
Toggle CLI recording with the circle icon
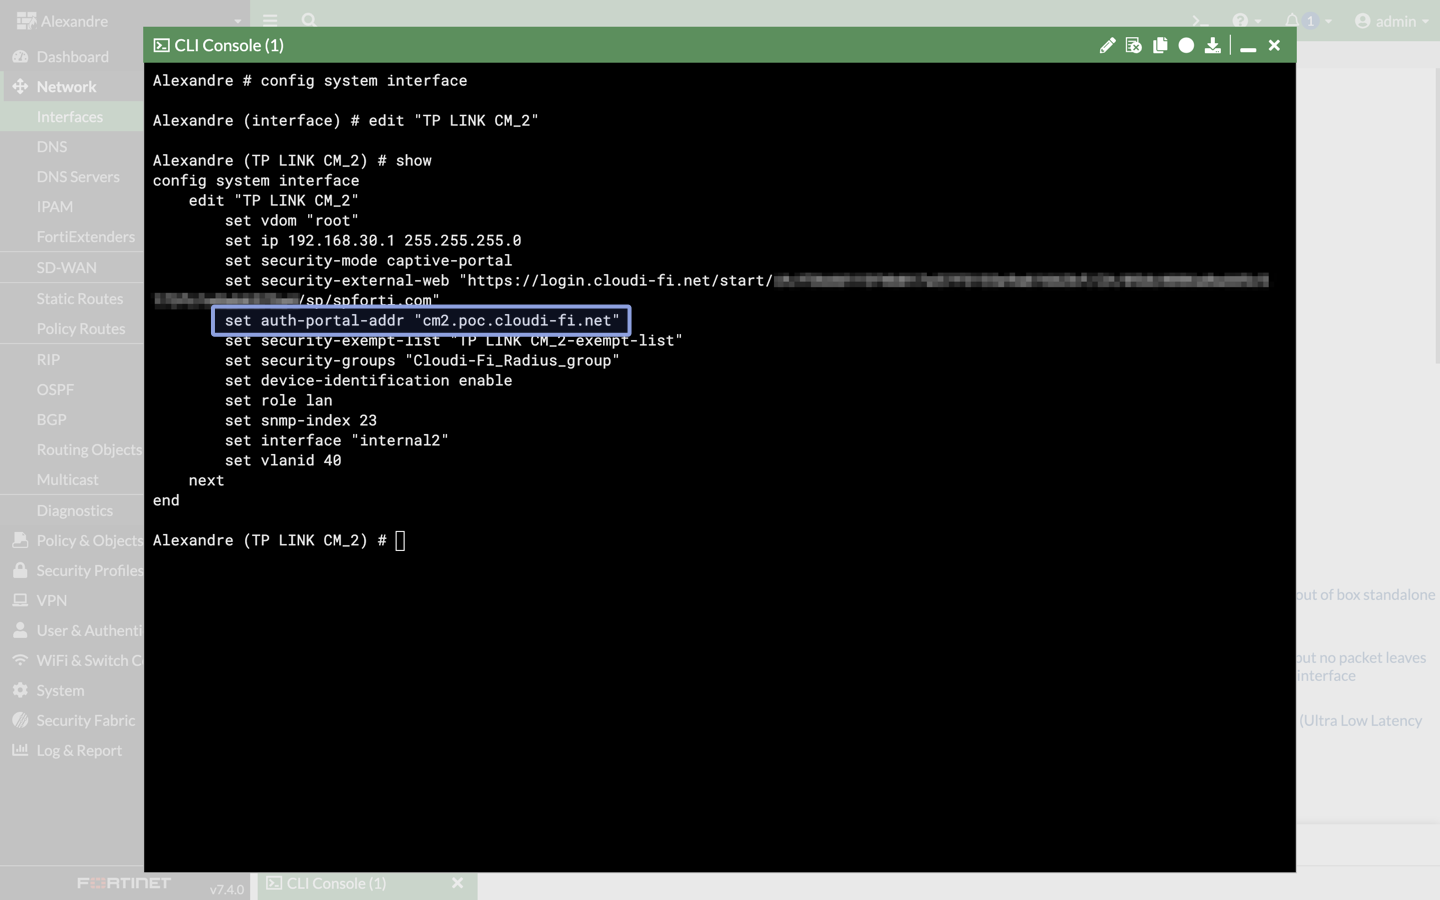click(1186, 45)
